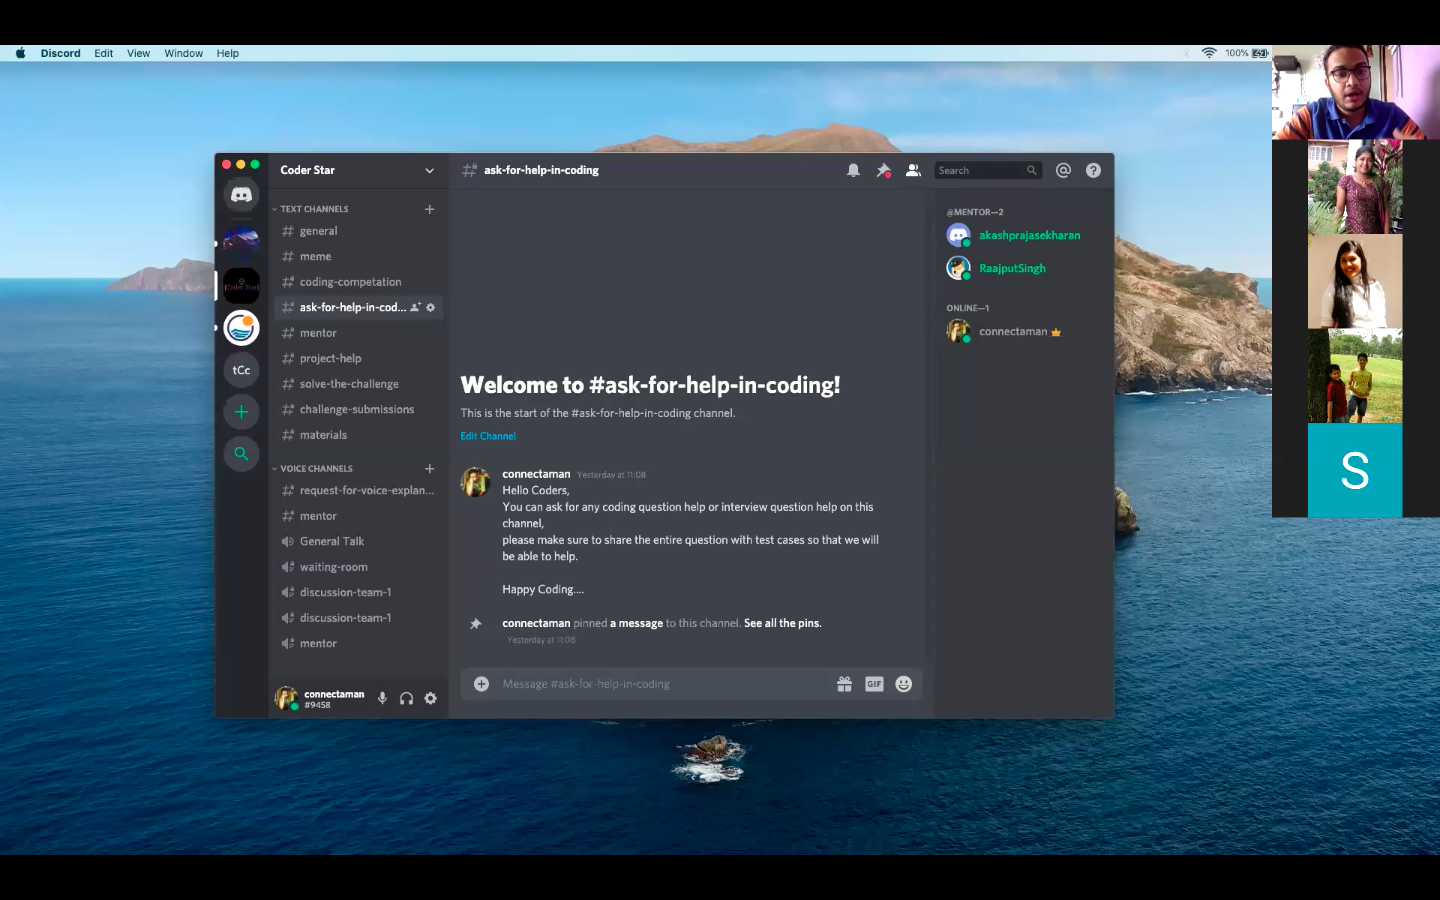
Task: Expand the Coder Star server dropdown
Action: click(429, 171)
